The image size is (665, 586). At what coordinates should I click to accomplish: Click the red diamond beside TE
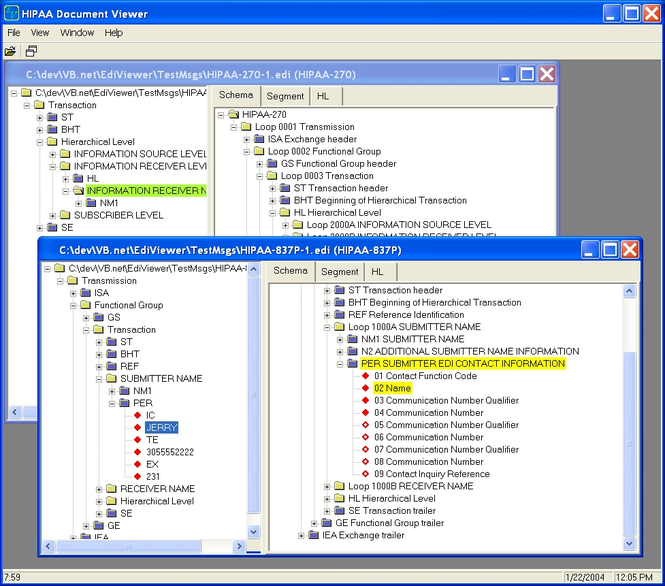137,439
